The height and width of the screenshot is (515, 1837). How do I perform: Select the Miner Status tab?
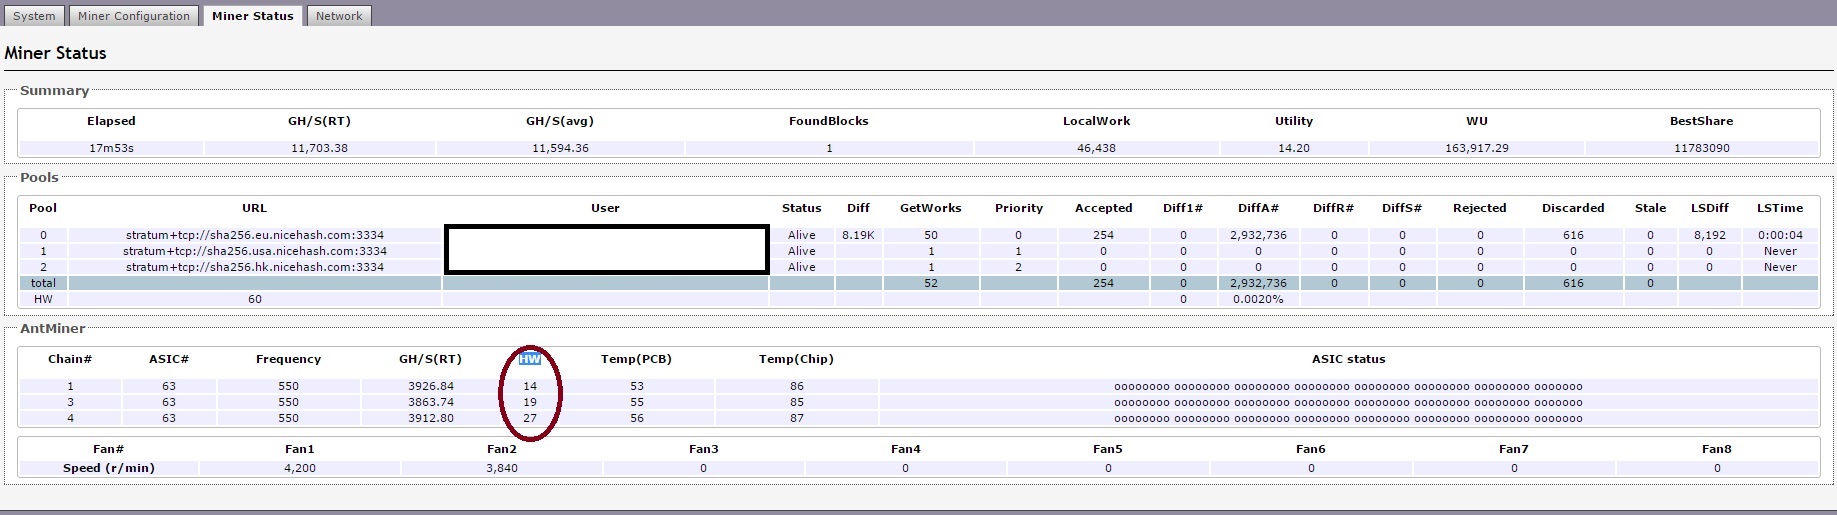click(x=252, y=16)
